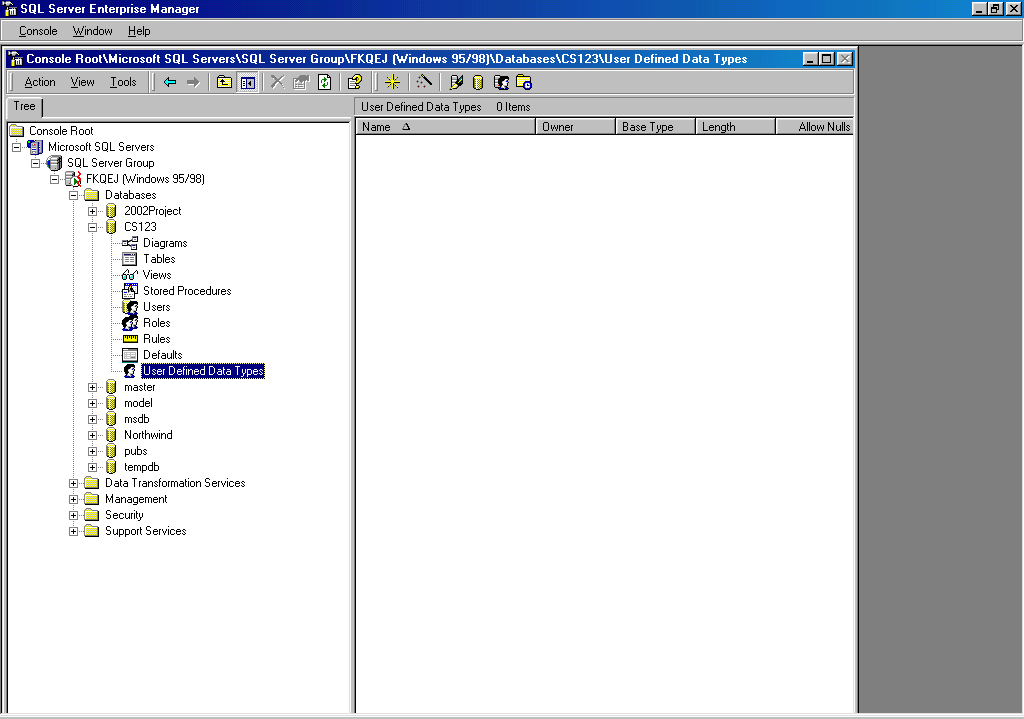Expand the Security folder
This screenshot has width=1024, height=719.
pos(74,515)
